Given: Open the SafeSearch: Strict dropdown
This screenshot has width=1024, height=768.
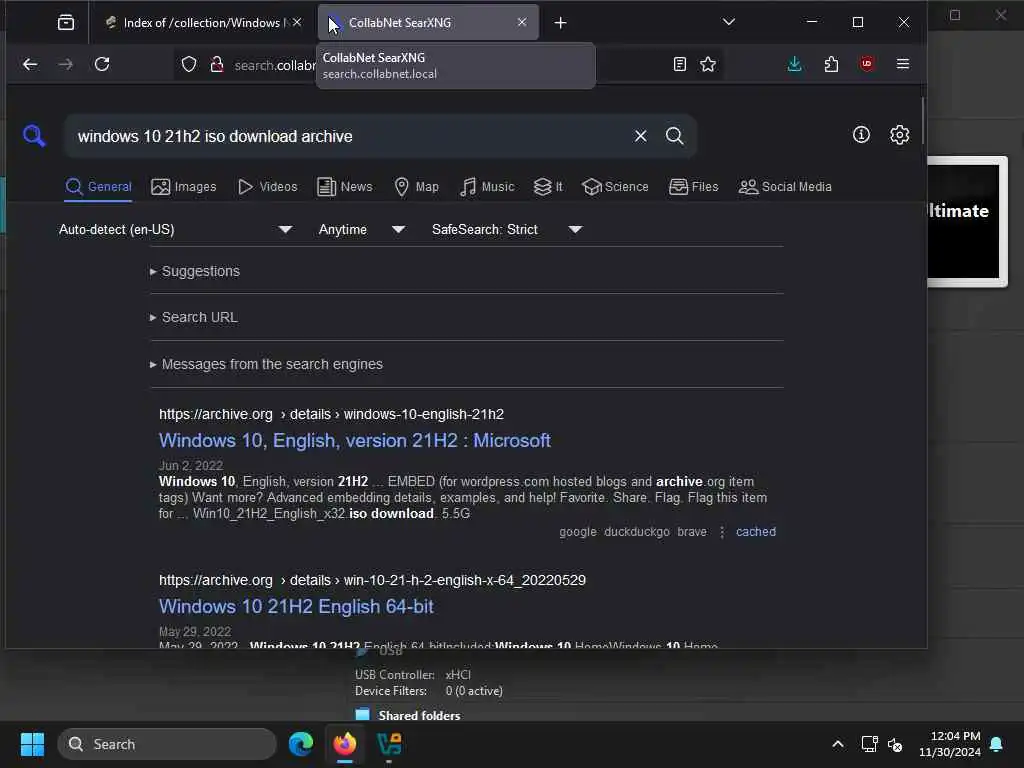Looking at the screenshot, I should [507, 229].
